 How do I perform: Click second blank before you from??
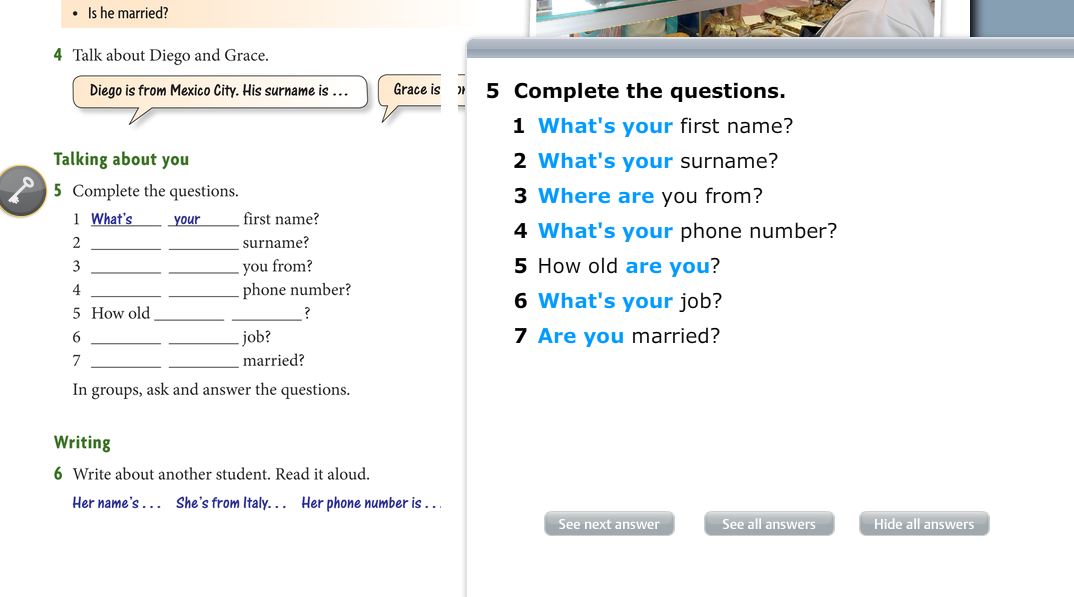coord(203,266)
